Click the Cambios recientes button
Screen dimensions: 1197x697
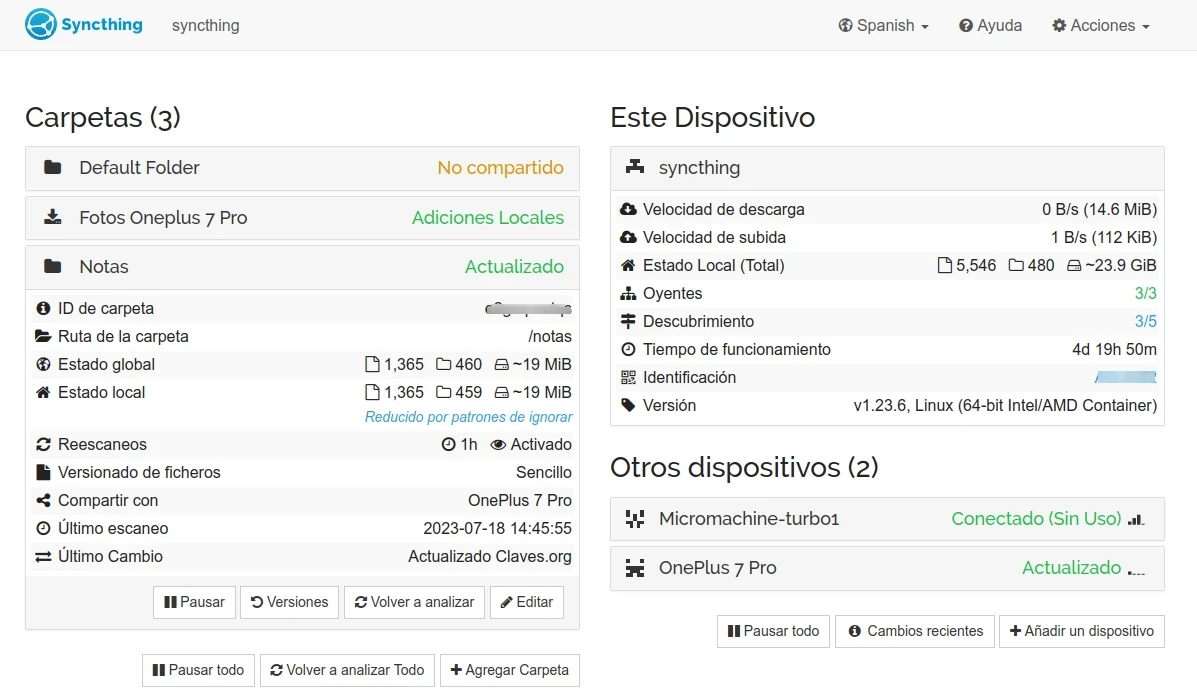point(914,631)
